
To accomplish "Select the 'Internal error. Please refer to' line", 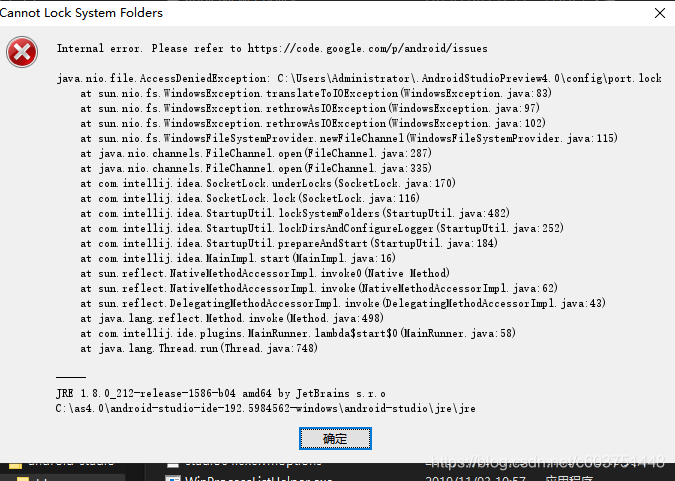I will click(272, 48).
